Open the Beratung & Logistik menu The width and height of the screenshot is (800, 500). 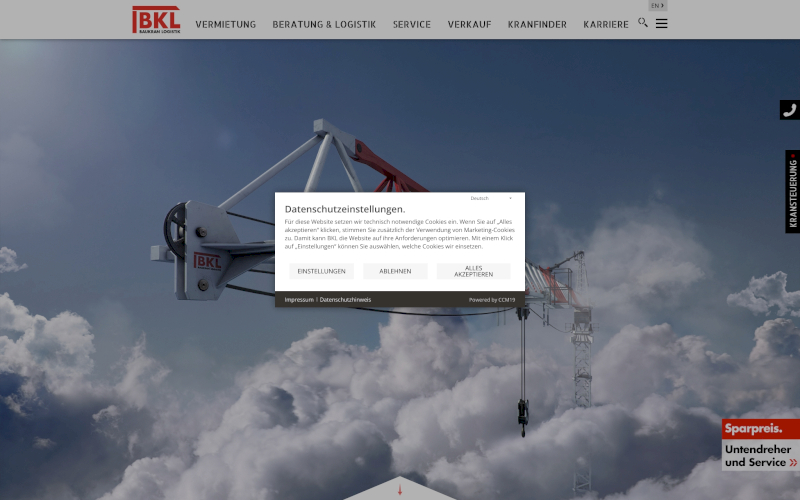point(324,24)
